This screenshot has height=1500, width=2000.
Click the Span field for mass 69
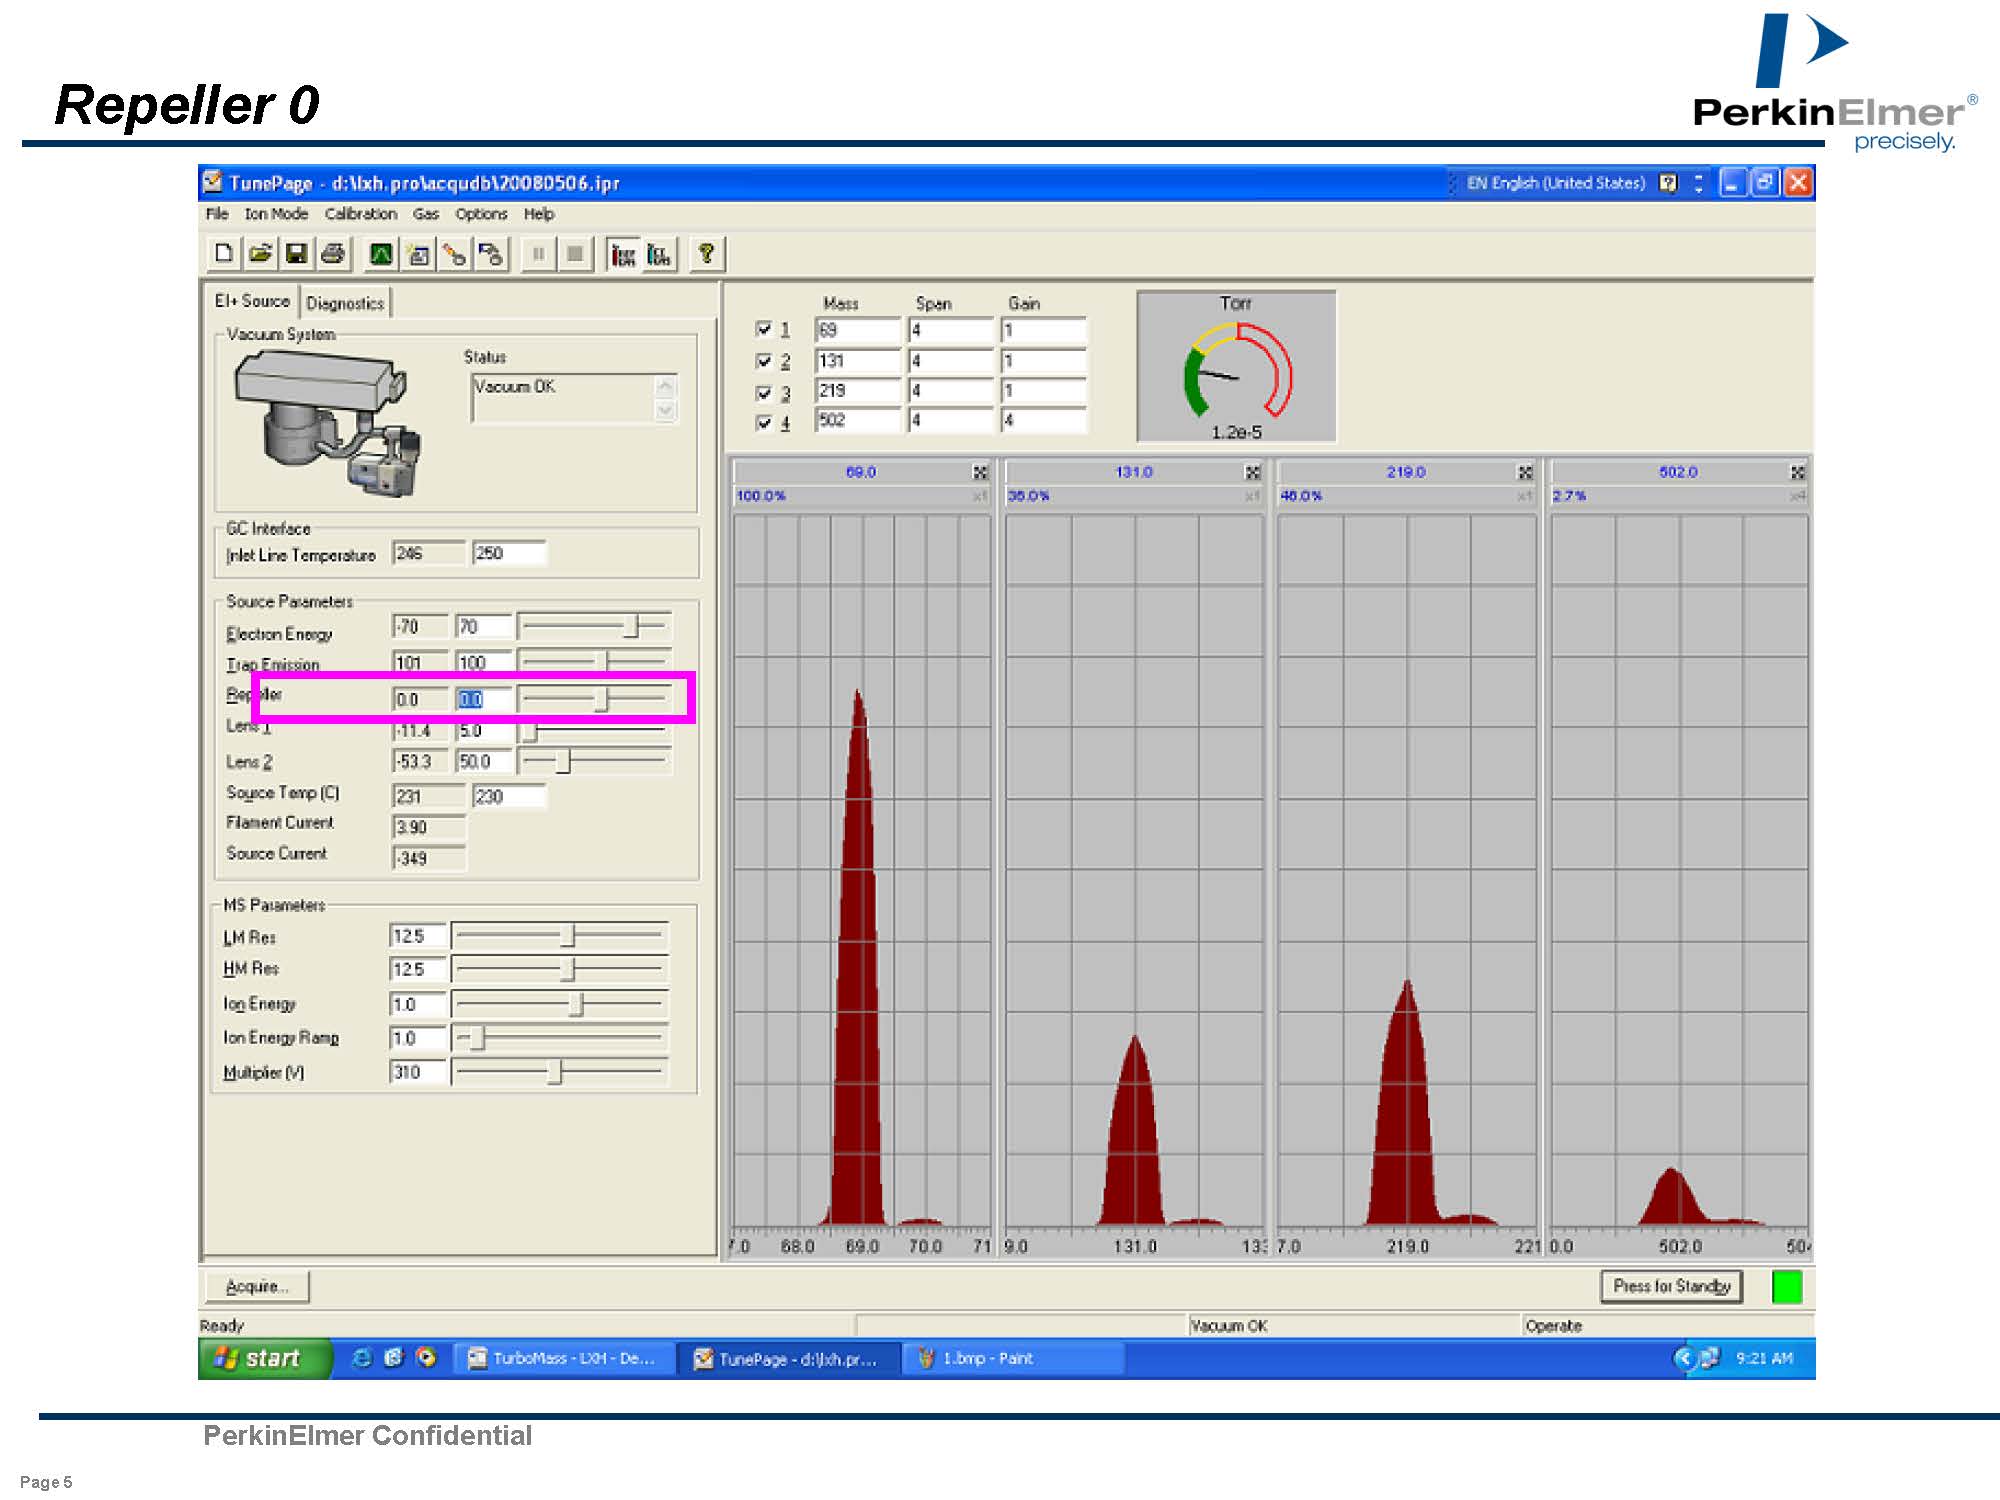click(951, 330)
